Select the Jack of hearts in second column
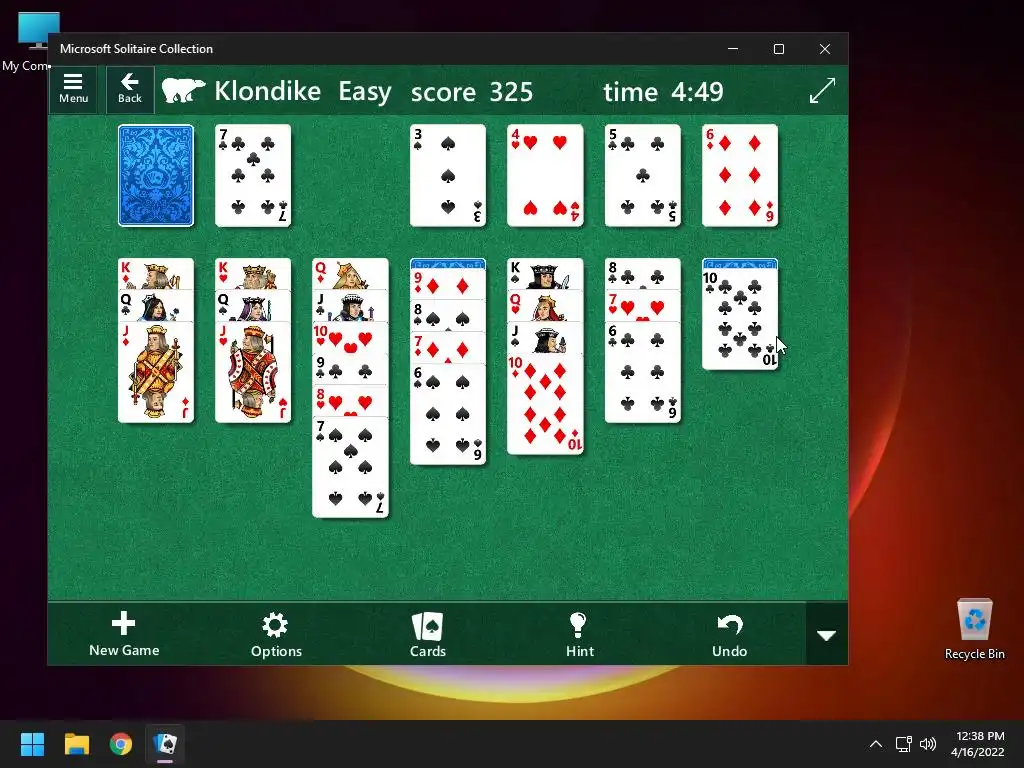This screenshot has width=1024, height=768. click(x=253, y=372)
